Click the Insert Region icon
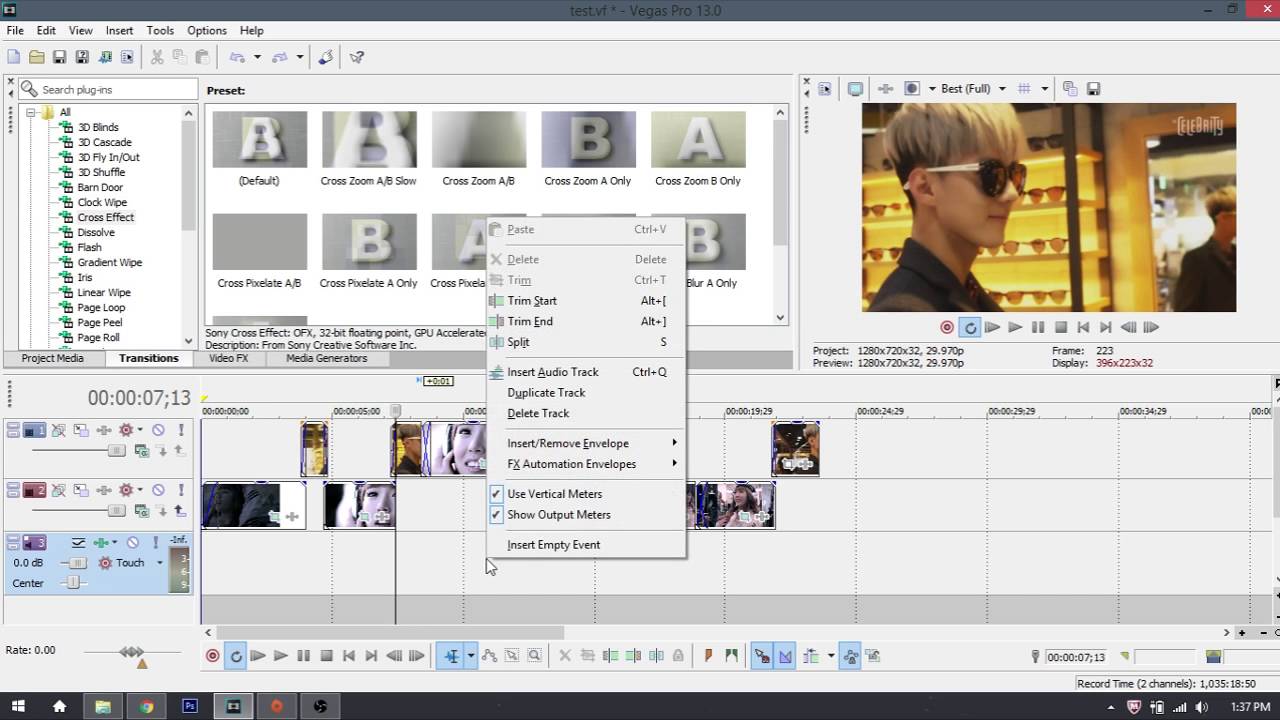This screenshot has width=1280, height=720. 731,656
